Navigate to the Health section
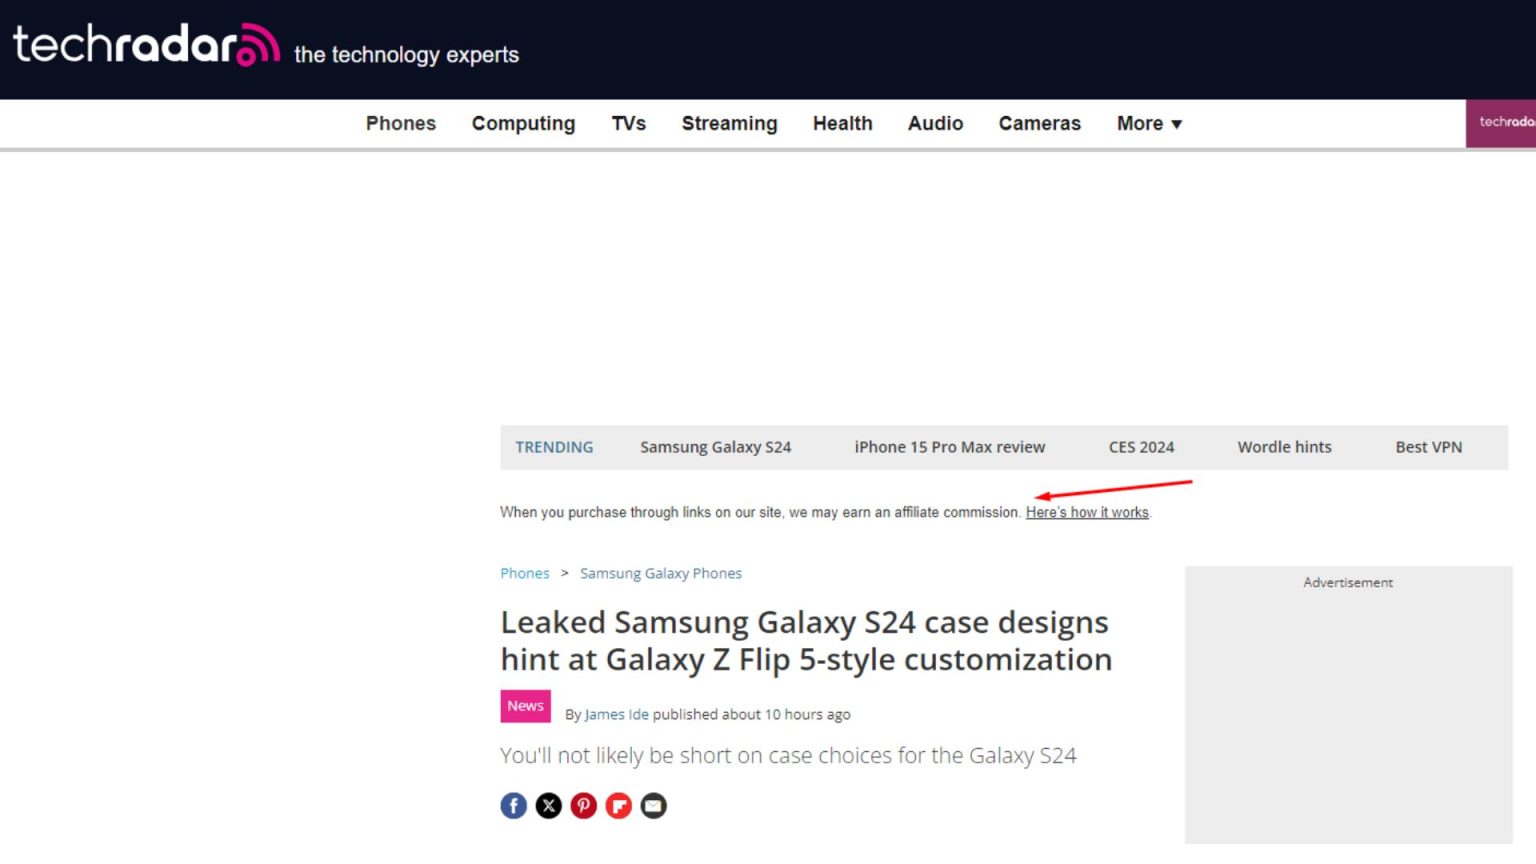Image resolution: width=1536 pixels, height=864 pixels. click(842, 124)
